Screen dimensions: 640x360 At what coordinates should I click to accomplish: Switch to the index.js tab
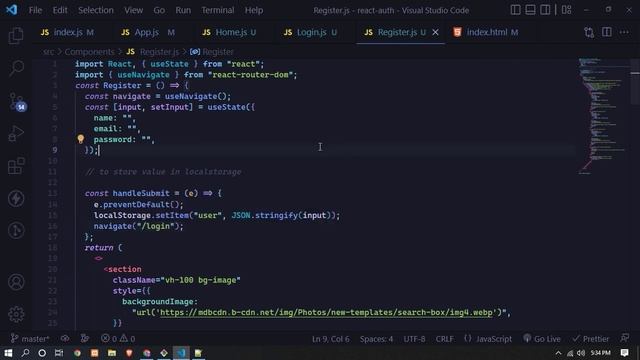(x=67, y=32)
